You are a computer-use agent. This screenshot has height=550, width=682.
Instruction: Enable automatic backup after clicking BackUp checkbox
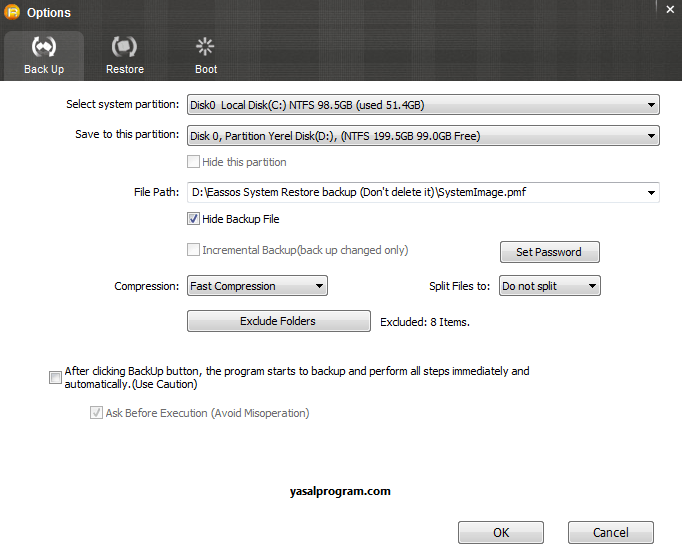pyautogui.click(x=55, y=377)
